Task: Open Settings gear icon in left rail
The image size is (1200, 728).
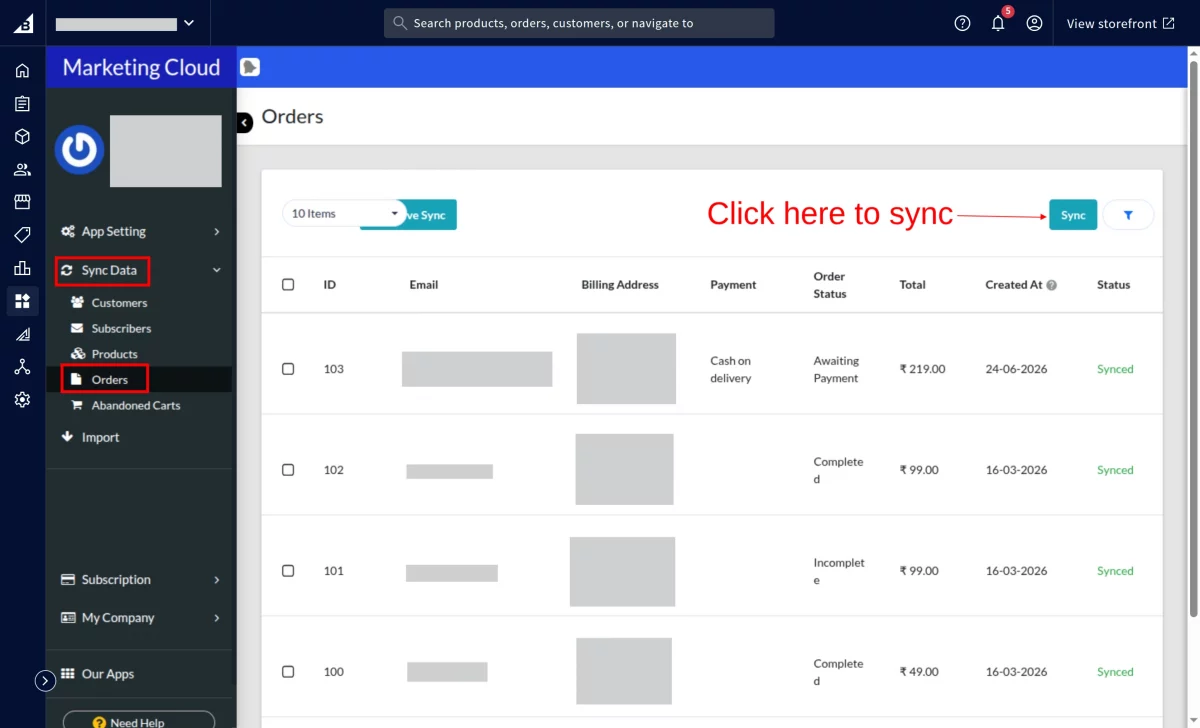Action: click(22, 399)
